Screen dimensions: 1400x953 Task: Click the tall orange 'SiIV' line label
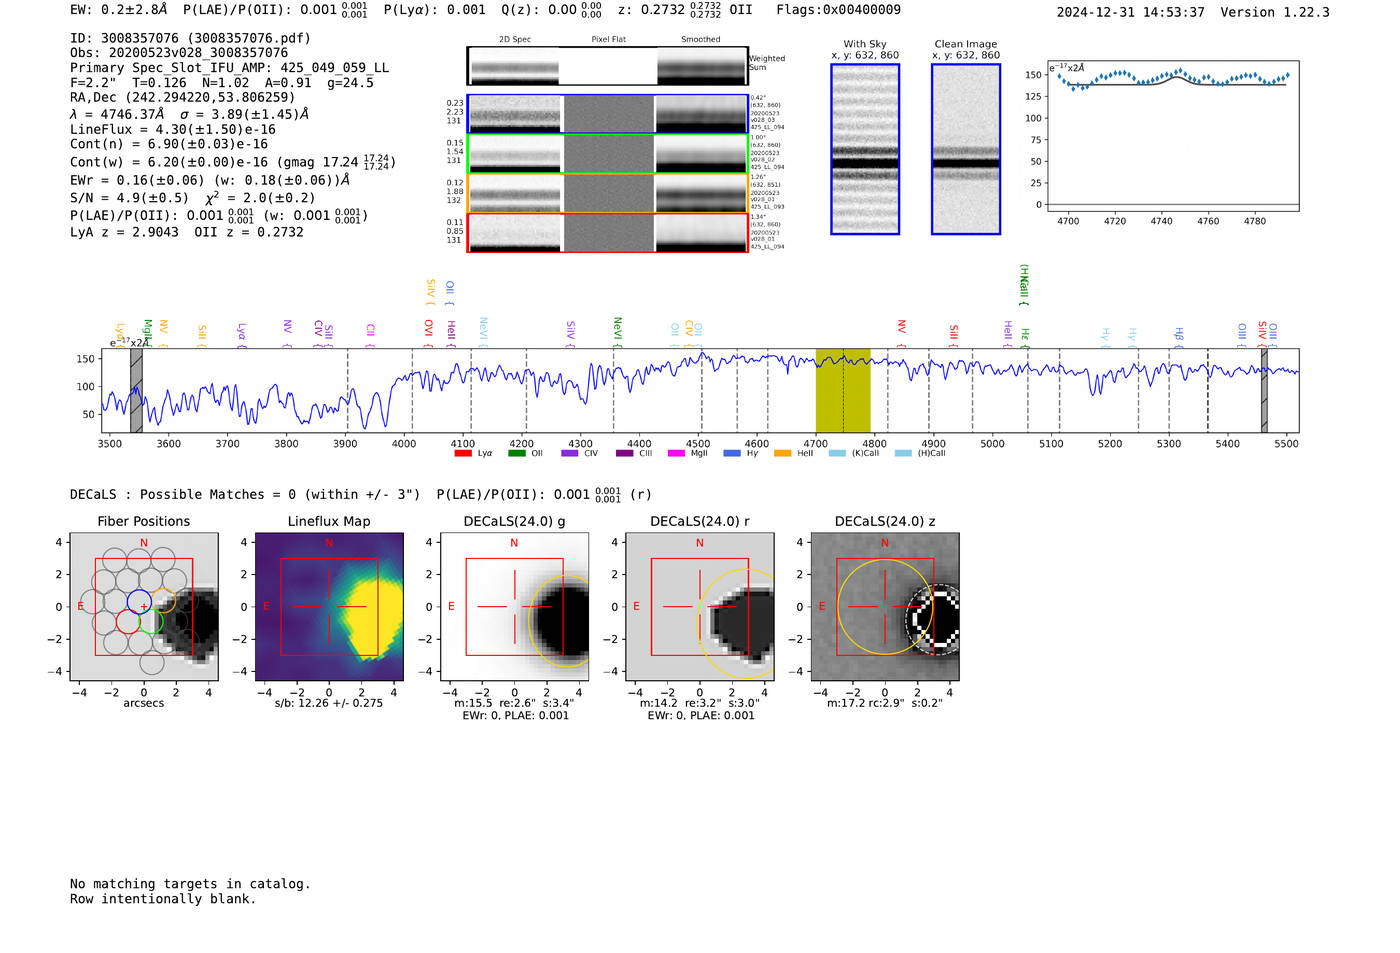click(431, 292)
